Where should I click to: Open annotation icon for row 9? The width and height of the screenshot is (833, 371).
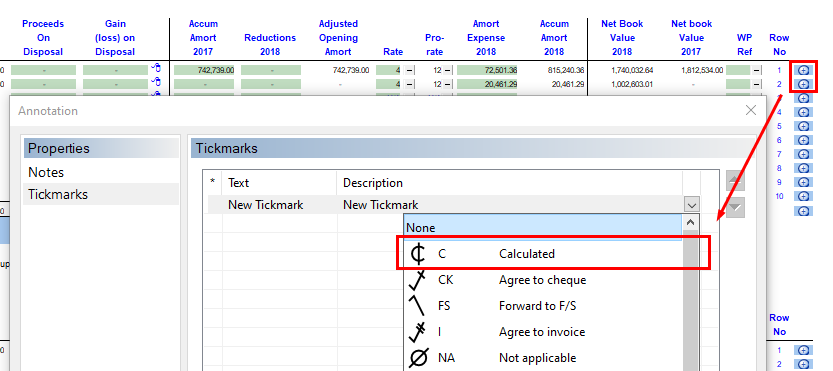(803, 182)
